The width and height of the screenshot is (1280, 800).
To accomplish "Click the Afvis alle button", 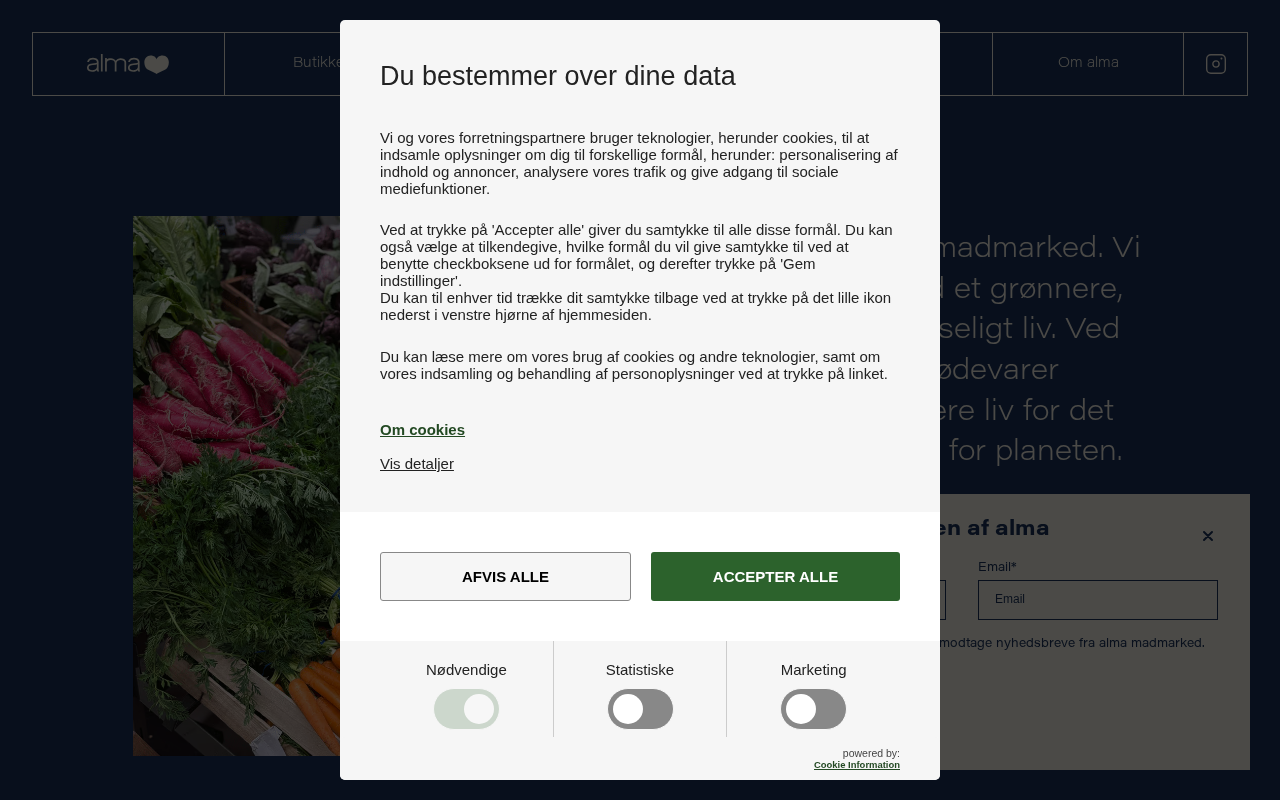I will pyautogui.click(x=505, y=576).
